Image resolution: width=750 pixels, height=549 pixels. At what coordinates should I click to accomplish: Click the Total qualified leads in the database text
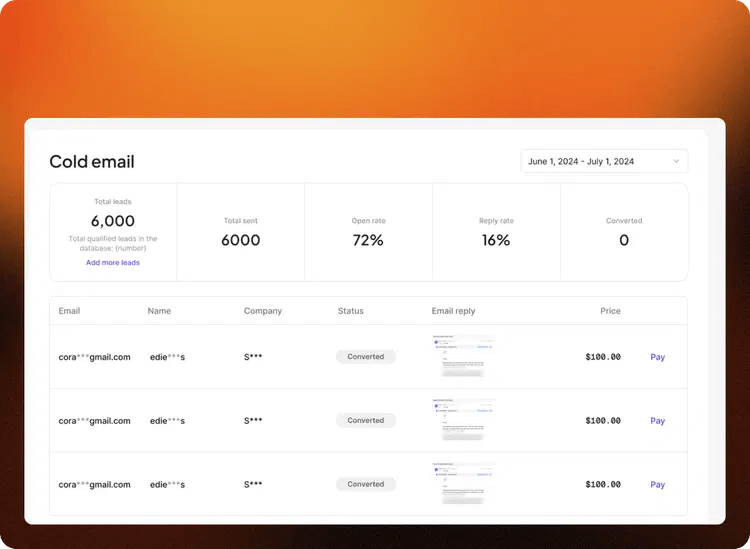113,243
